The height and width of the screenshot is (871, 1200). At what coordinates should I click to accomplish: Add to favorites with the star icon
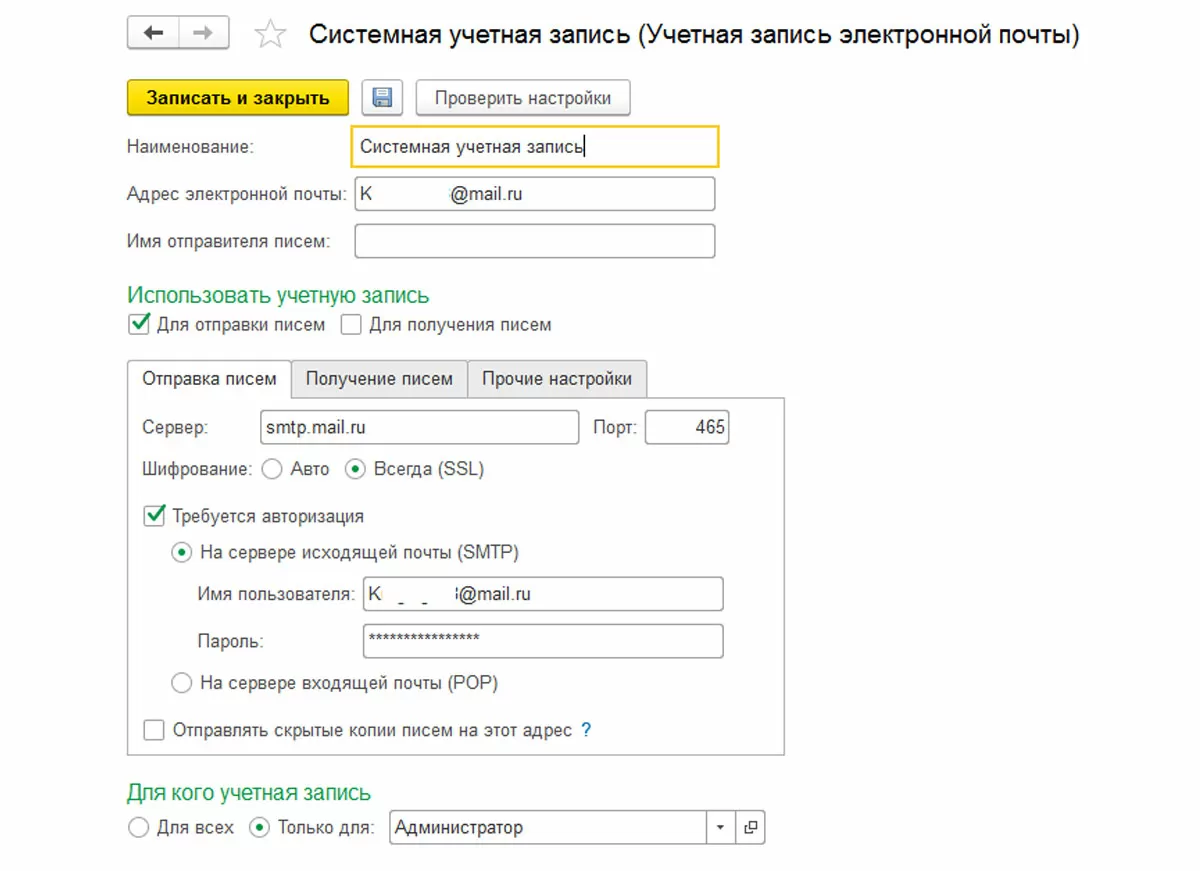(270, 36)
